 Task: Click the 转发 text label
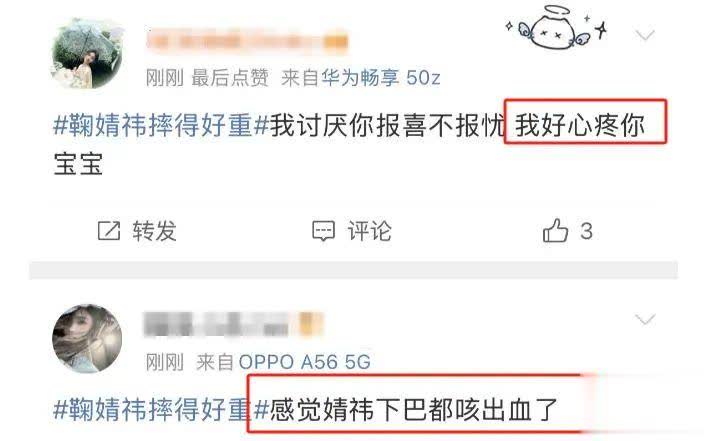(x=154, y=231)
